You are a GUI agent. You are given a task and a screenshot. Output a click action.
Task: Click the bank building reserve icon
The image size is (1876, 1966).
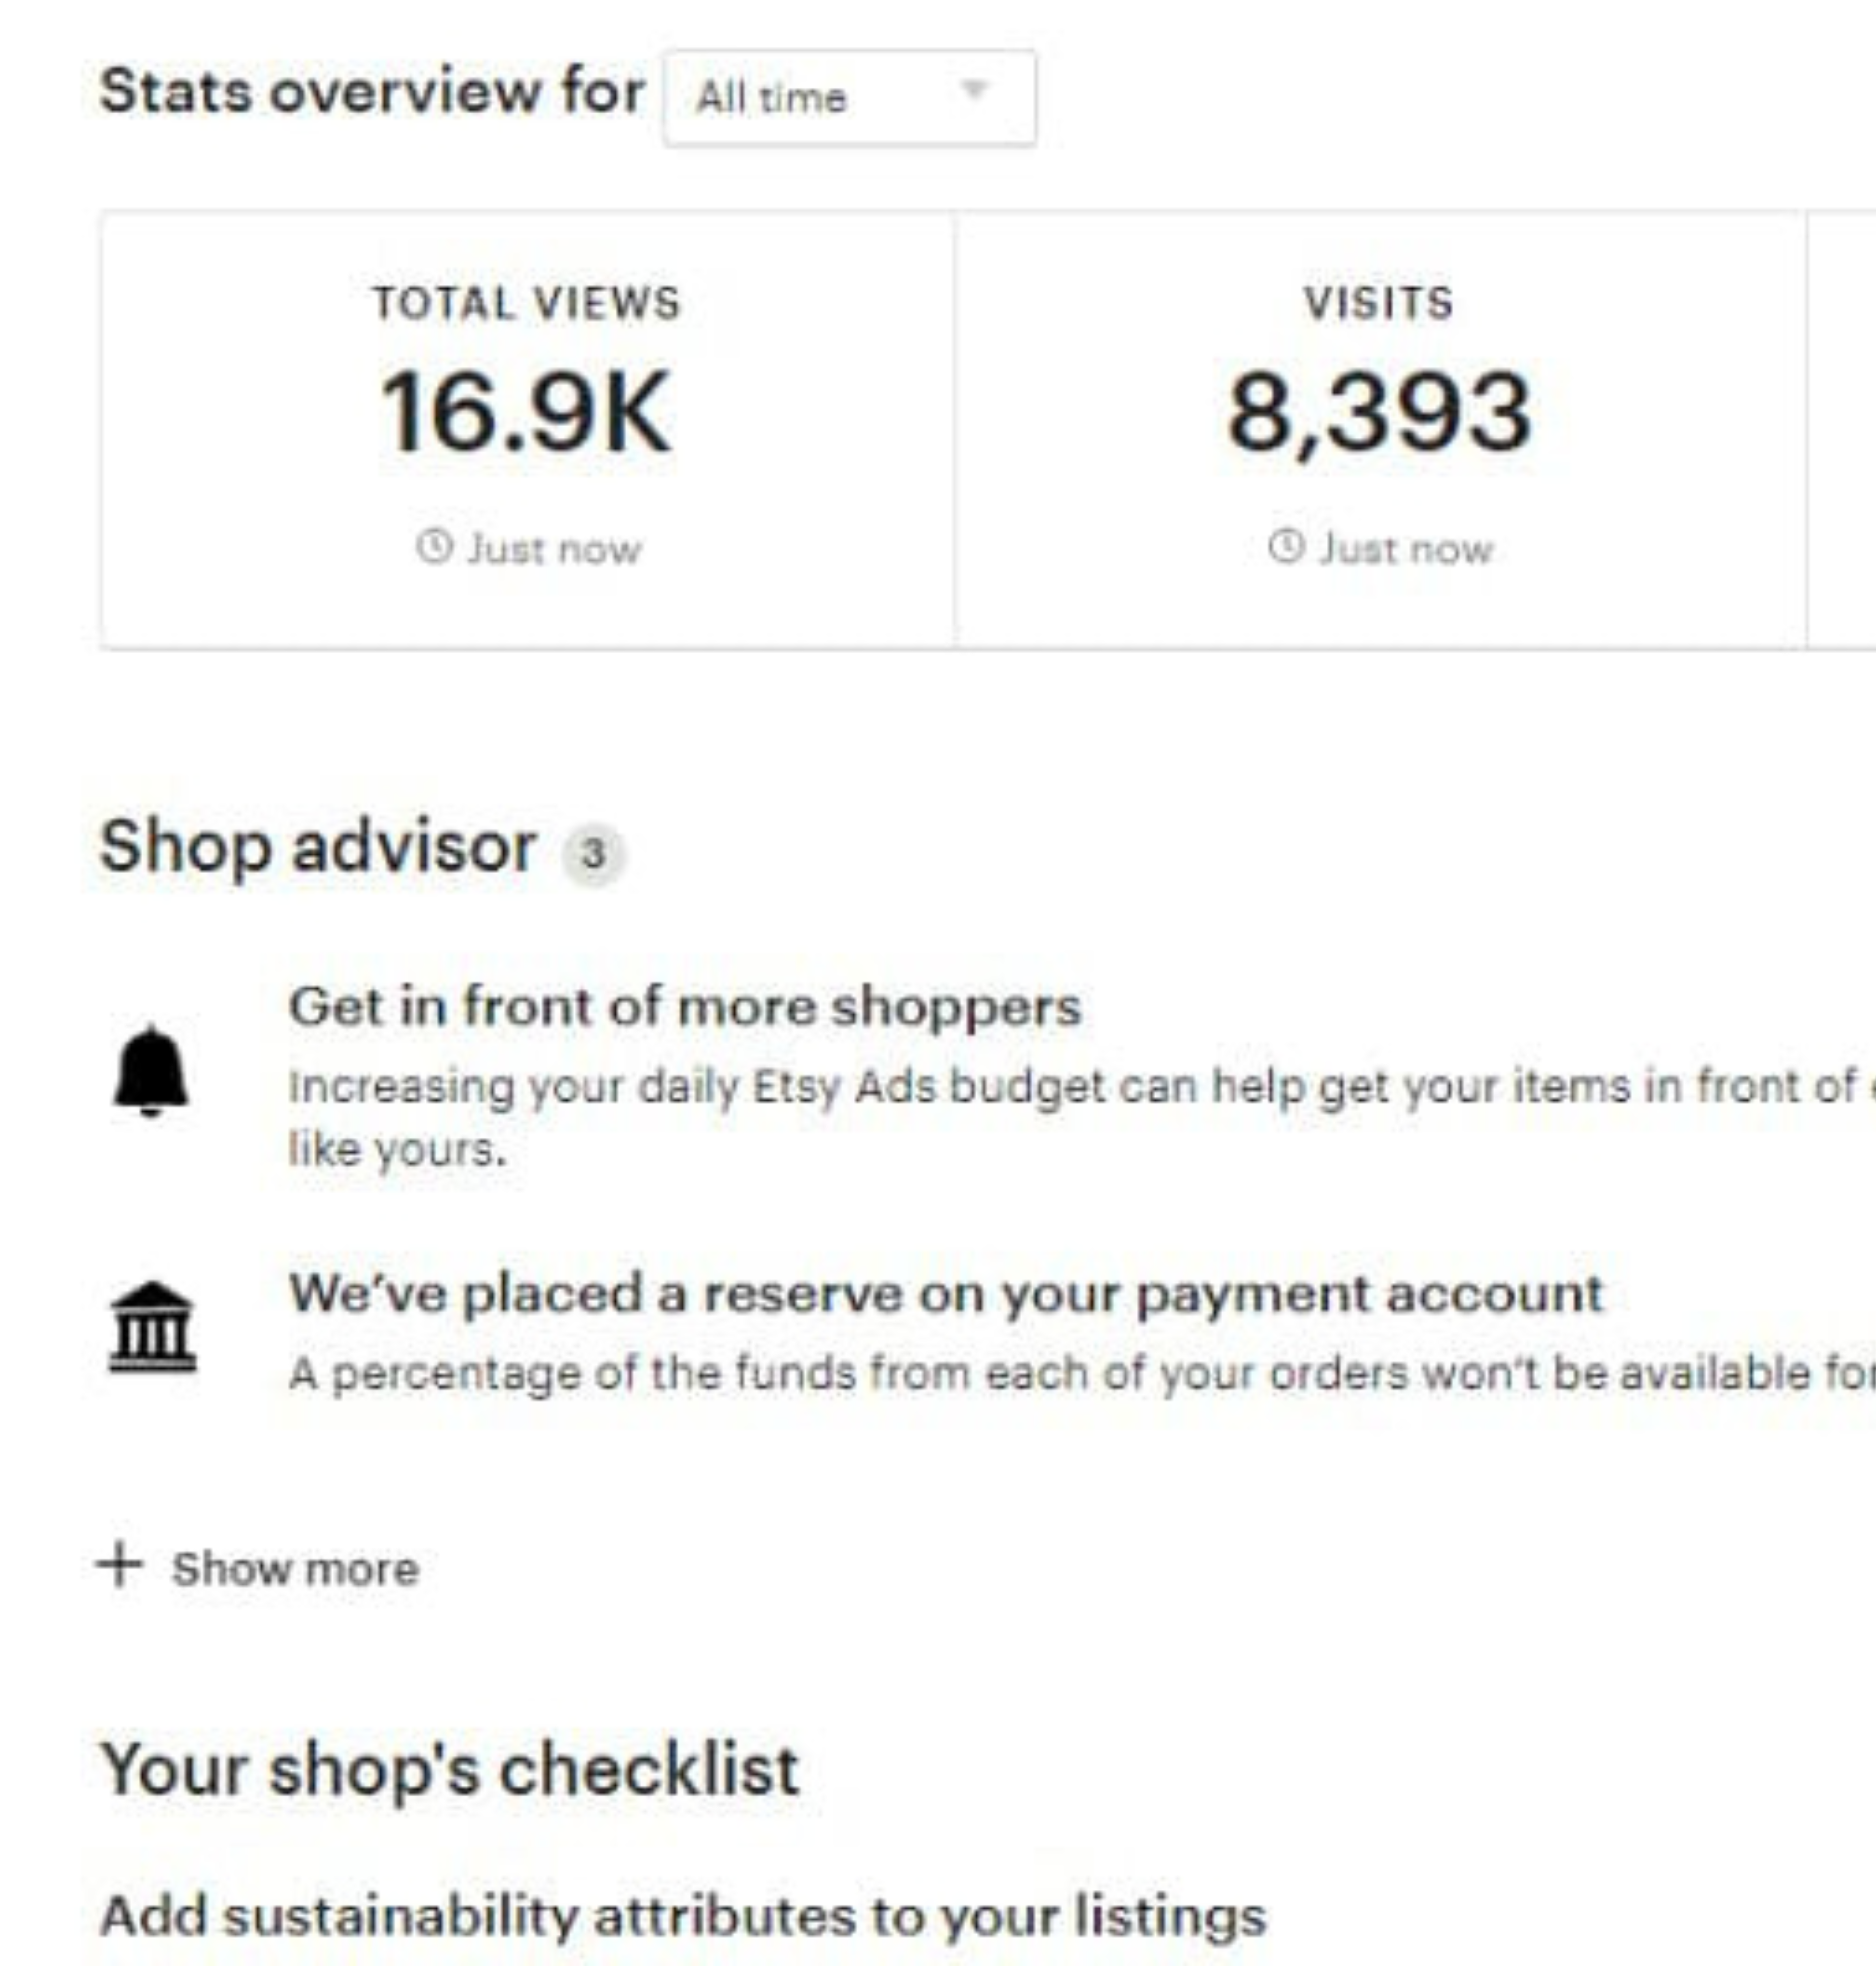(152, 1326)
